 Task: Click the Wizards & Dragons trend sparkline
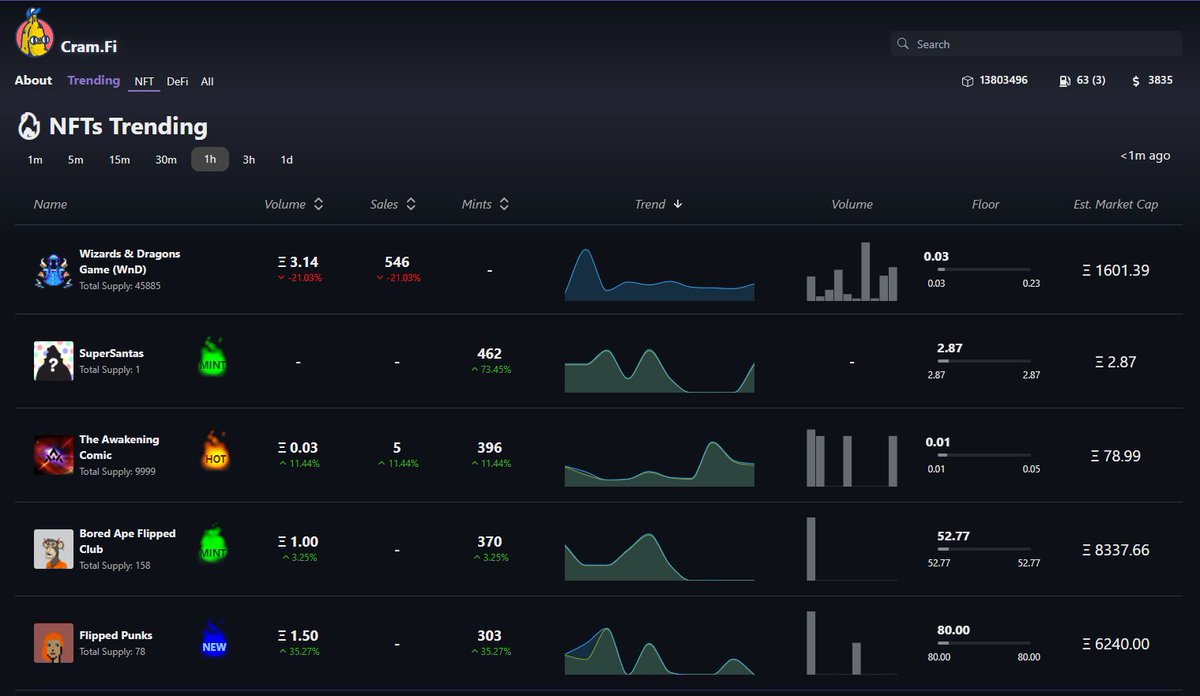[660, 274]
